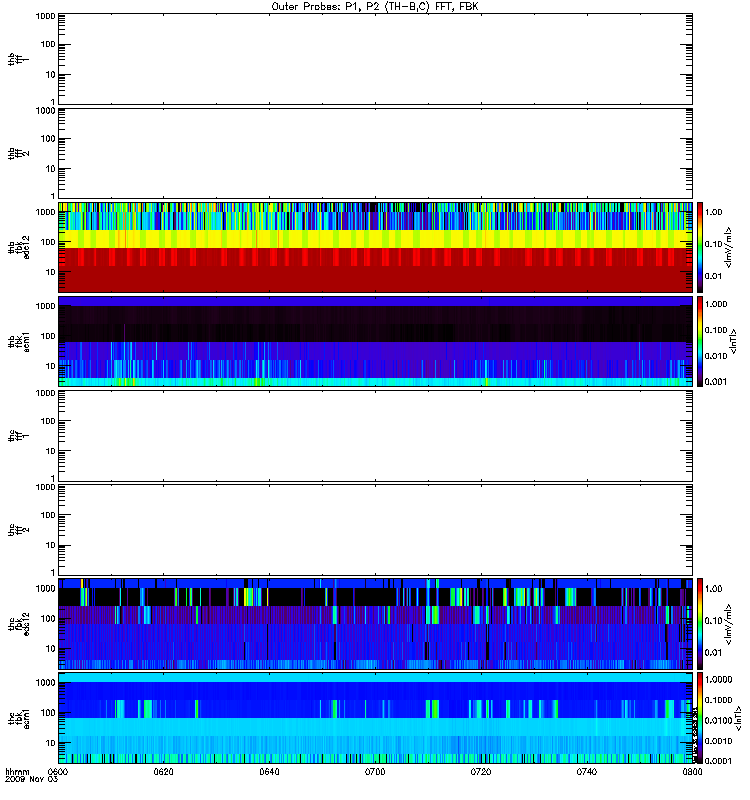Click the 0.10 value on thc edc12 color bar

tap(713, 620)
